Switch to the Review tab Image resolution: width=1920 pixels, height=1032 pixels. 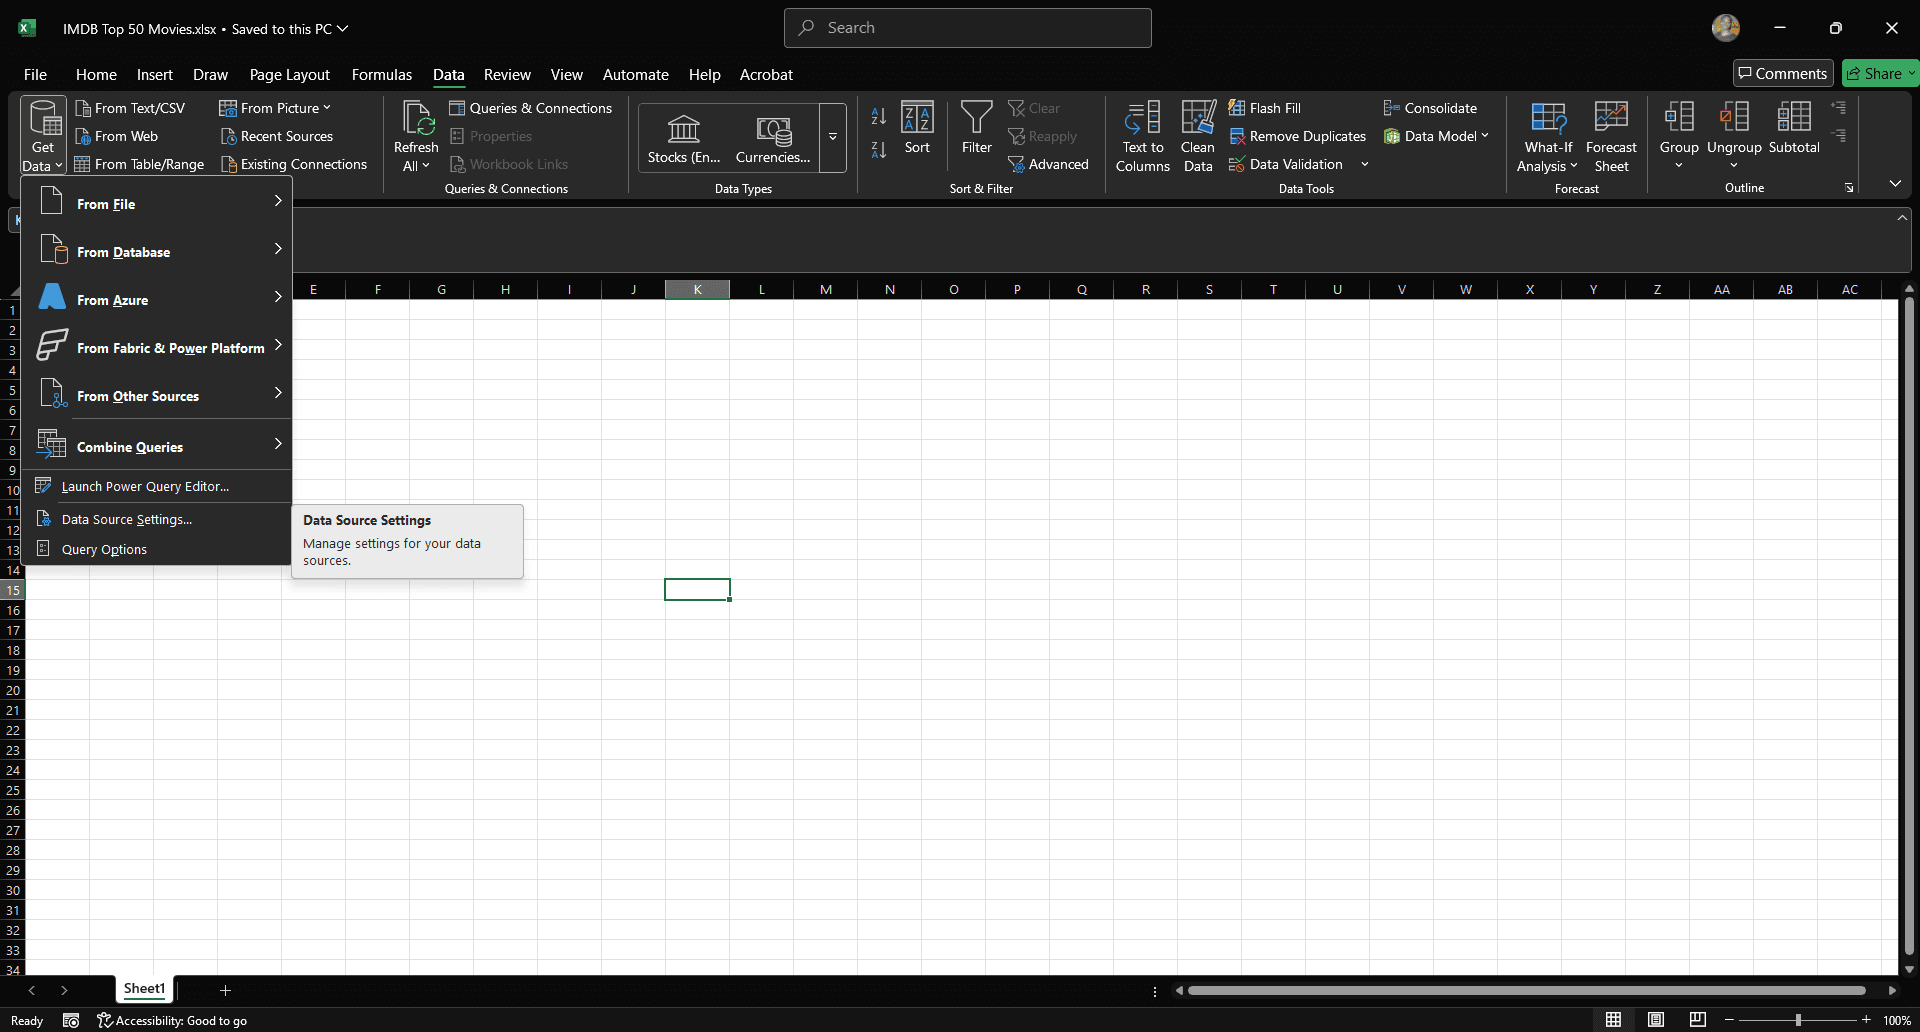click(507, 74)
